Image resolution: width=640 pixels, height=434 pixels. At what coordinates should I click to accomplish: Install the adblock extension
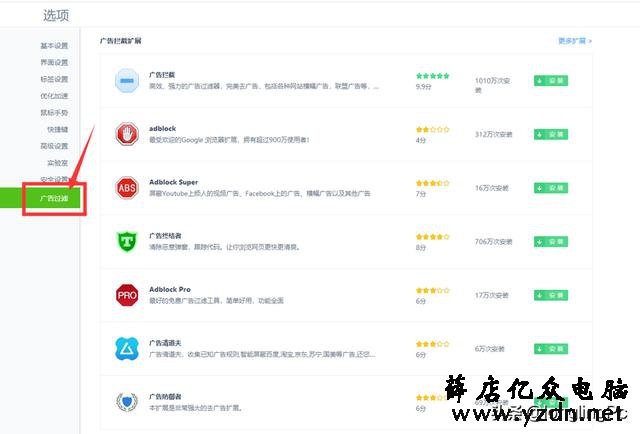pyautogui.click(x=551, y=134)
